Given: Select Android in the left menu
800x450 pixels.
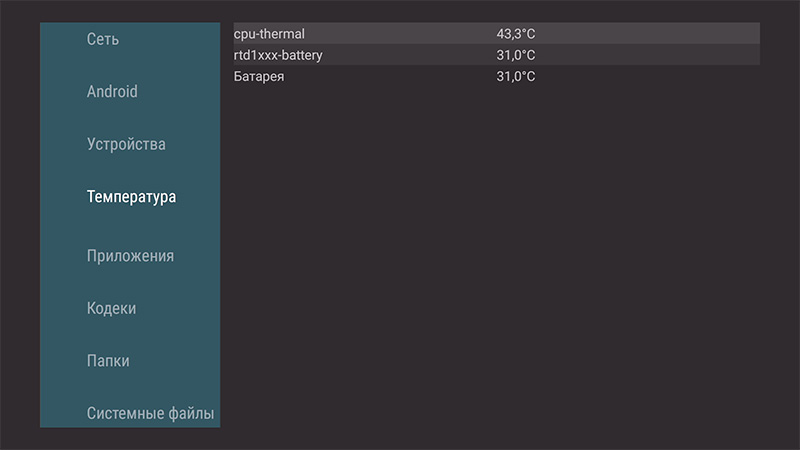Looking at the screenshot, I should pos(112,92).
